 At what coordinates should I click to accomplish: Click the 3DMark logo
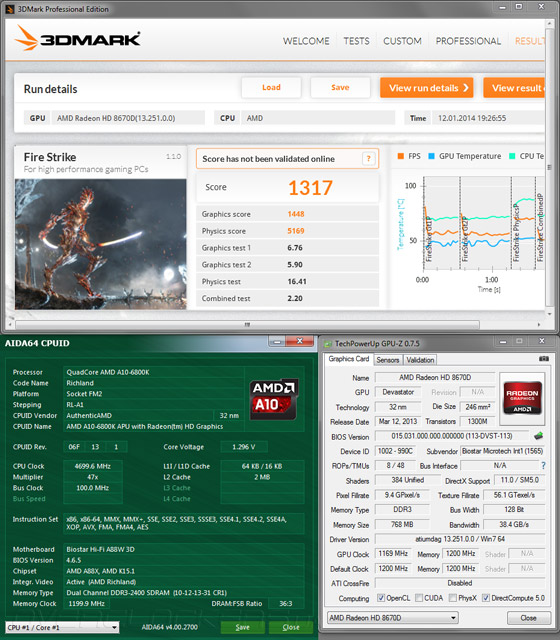[78, 38]
